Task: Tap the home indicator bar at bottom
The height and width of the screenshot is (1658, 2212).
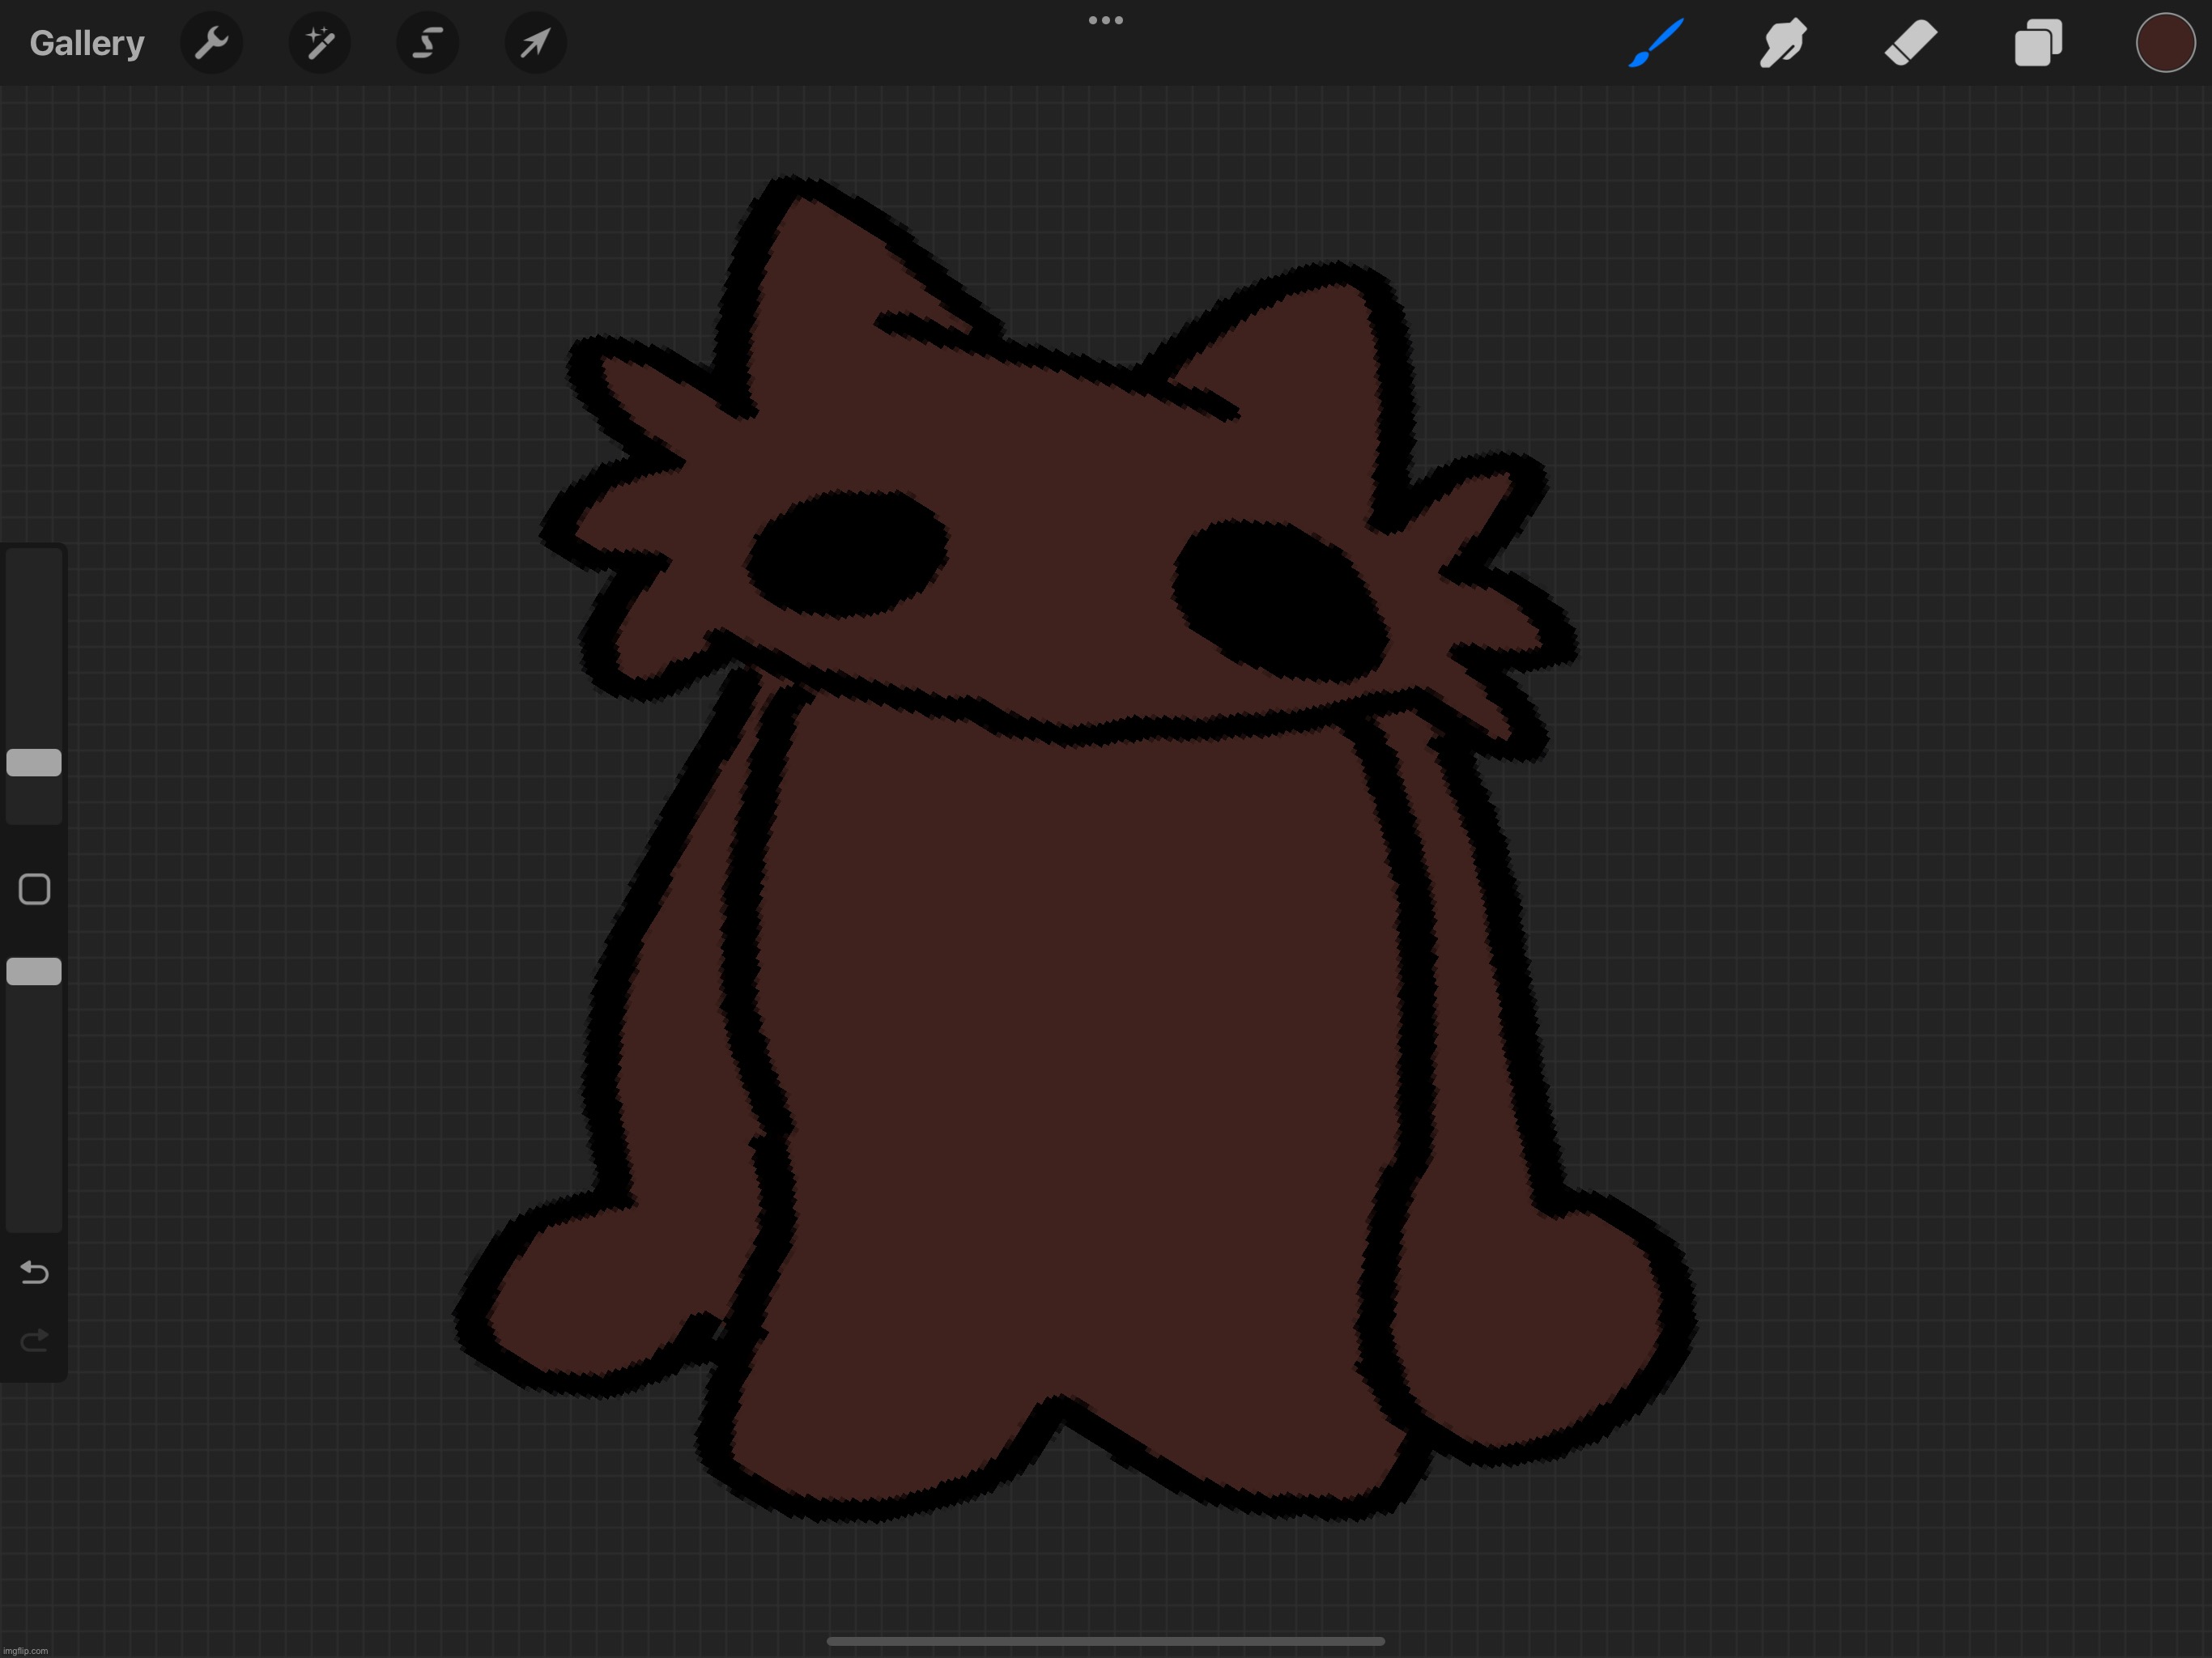Action: 1106,1641
